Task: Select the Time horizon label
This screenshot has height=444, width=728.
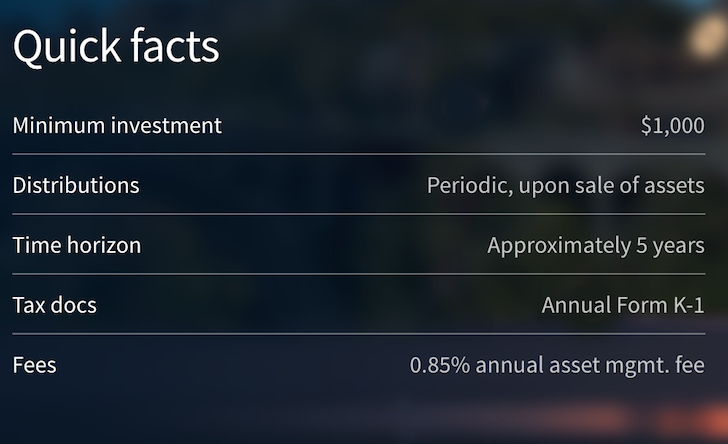Action: click(x=77, y=245)
